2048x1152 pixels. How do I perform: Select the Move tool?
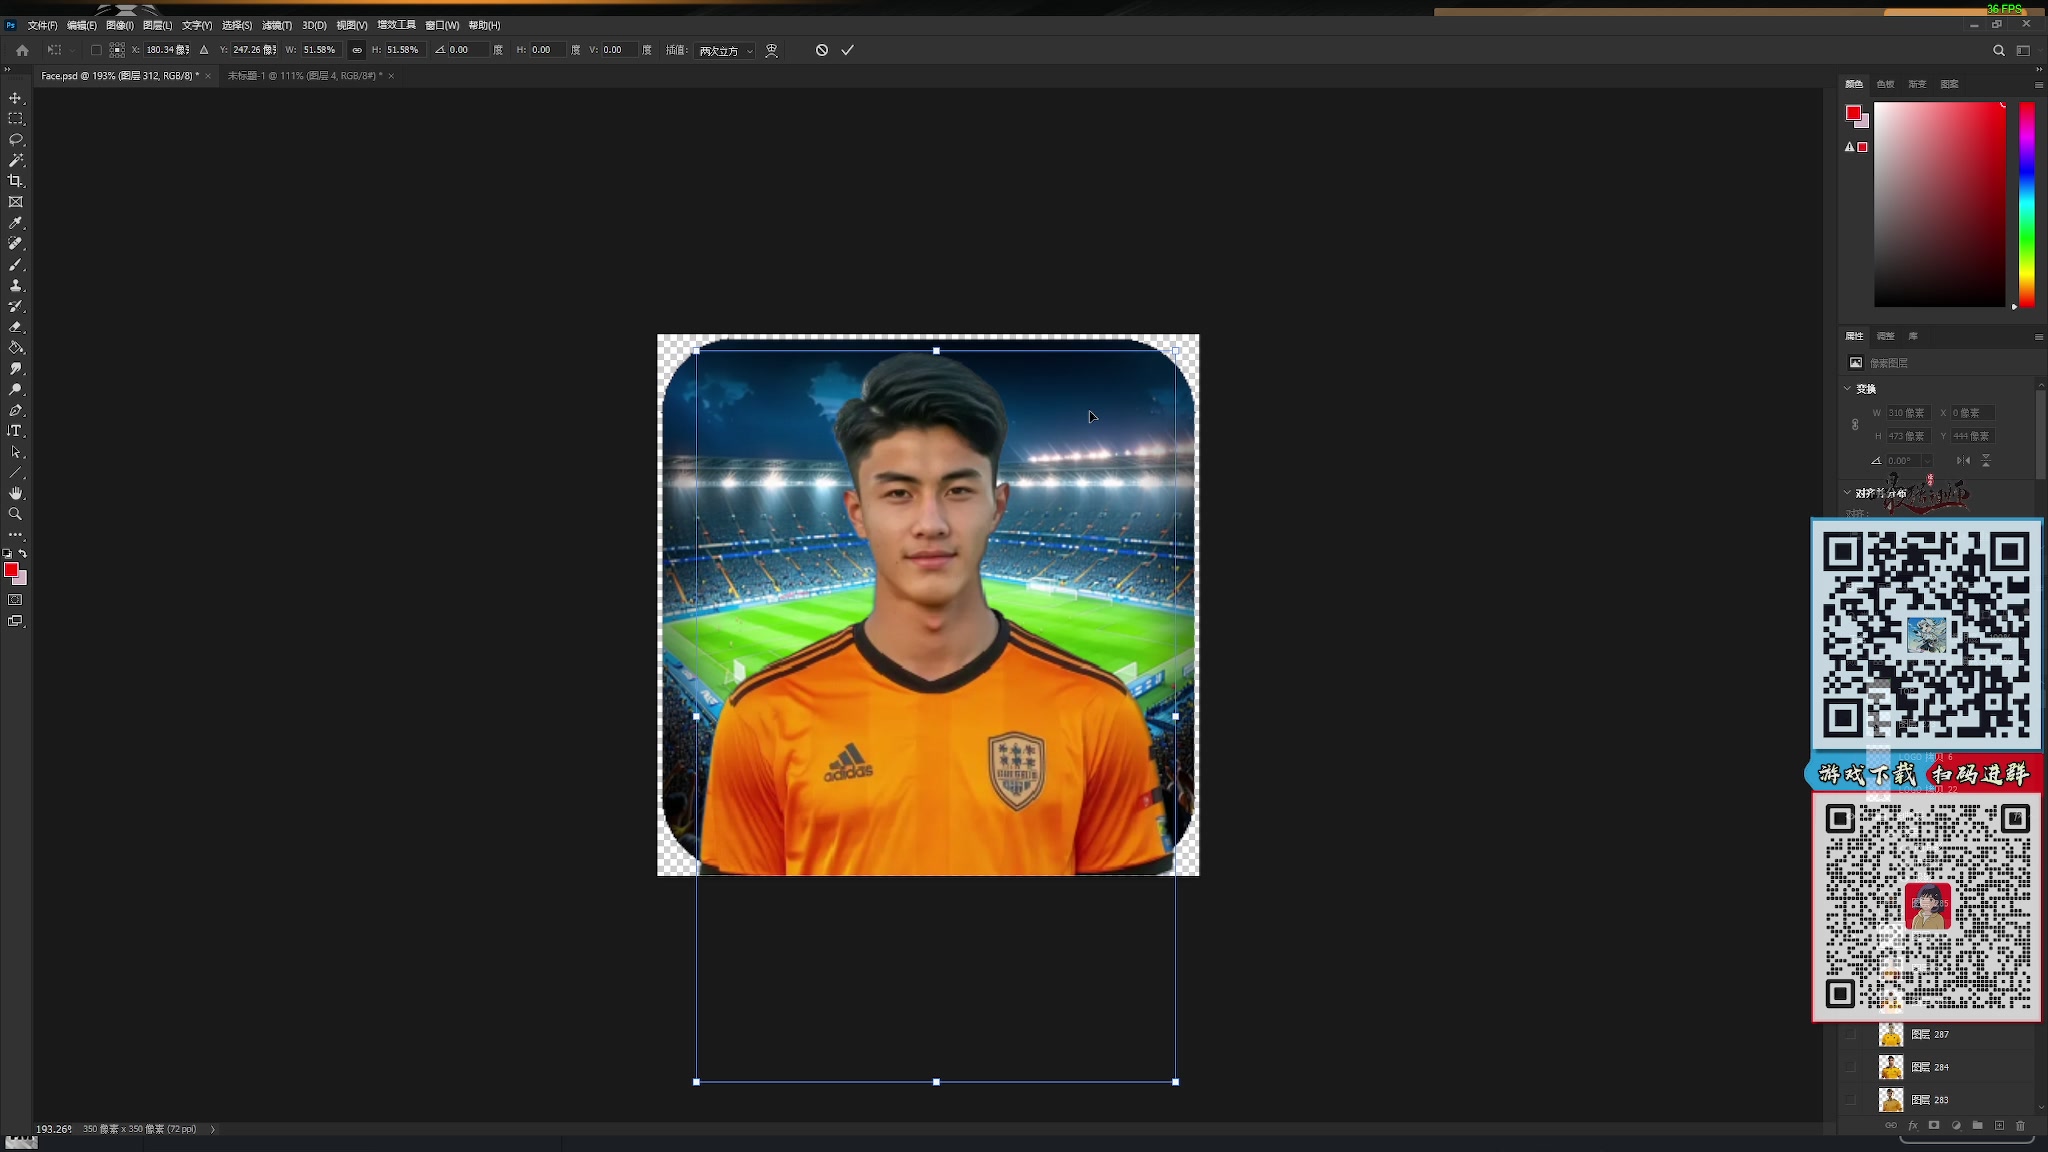click(x=15, y=98)
